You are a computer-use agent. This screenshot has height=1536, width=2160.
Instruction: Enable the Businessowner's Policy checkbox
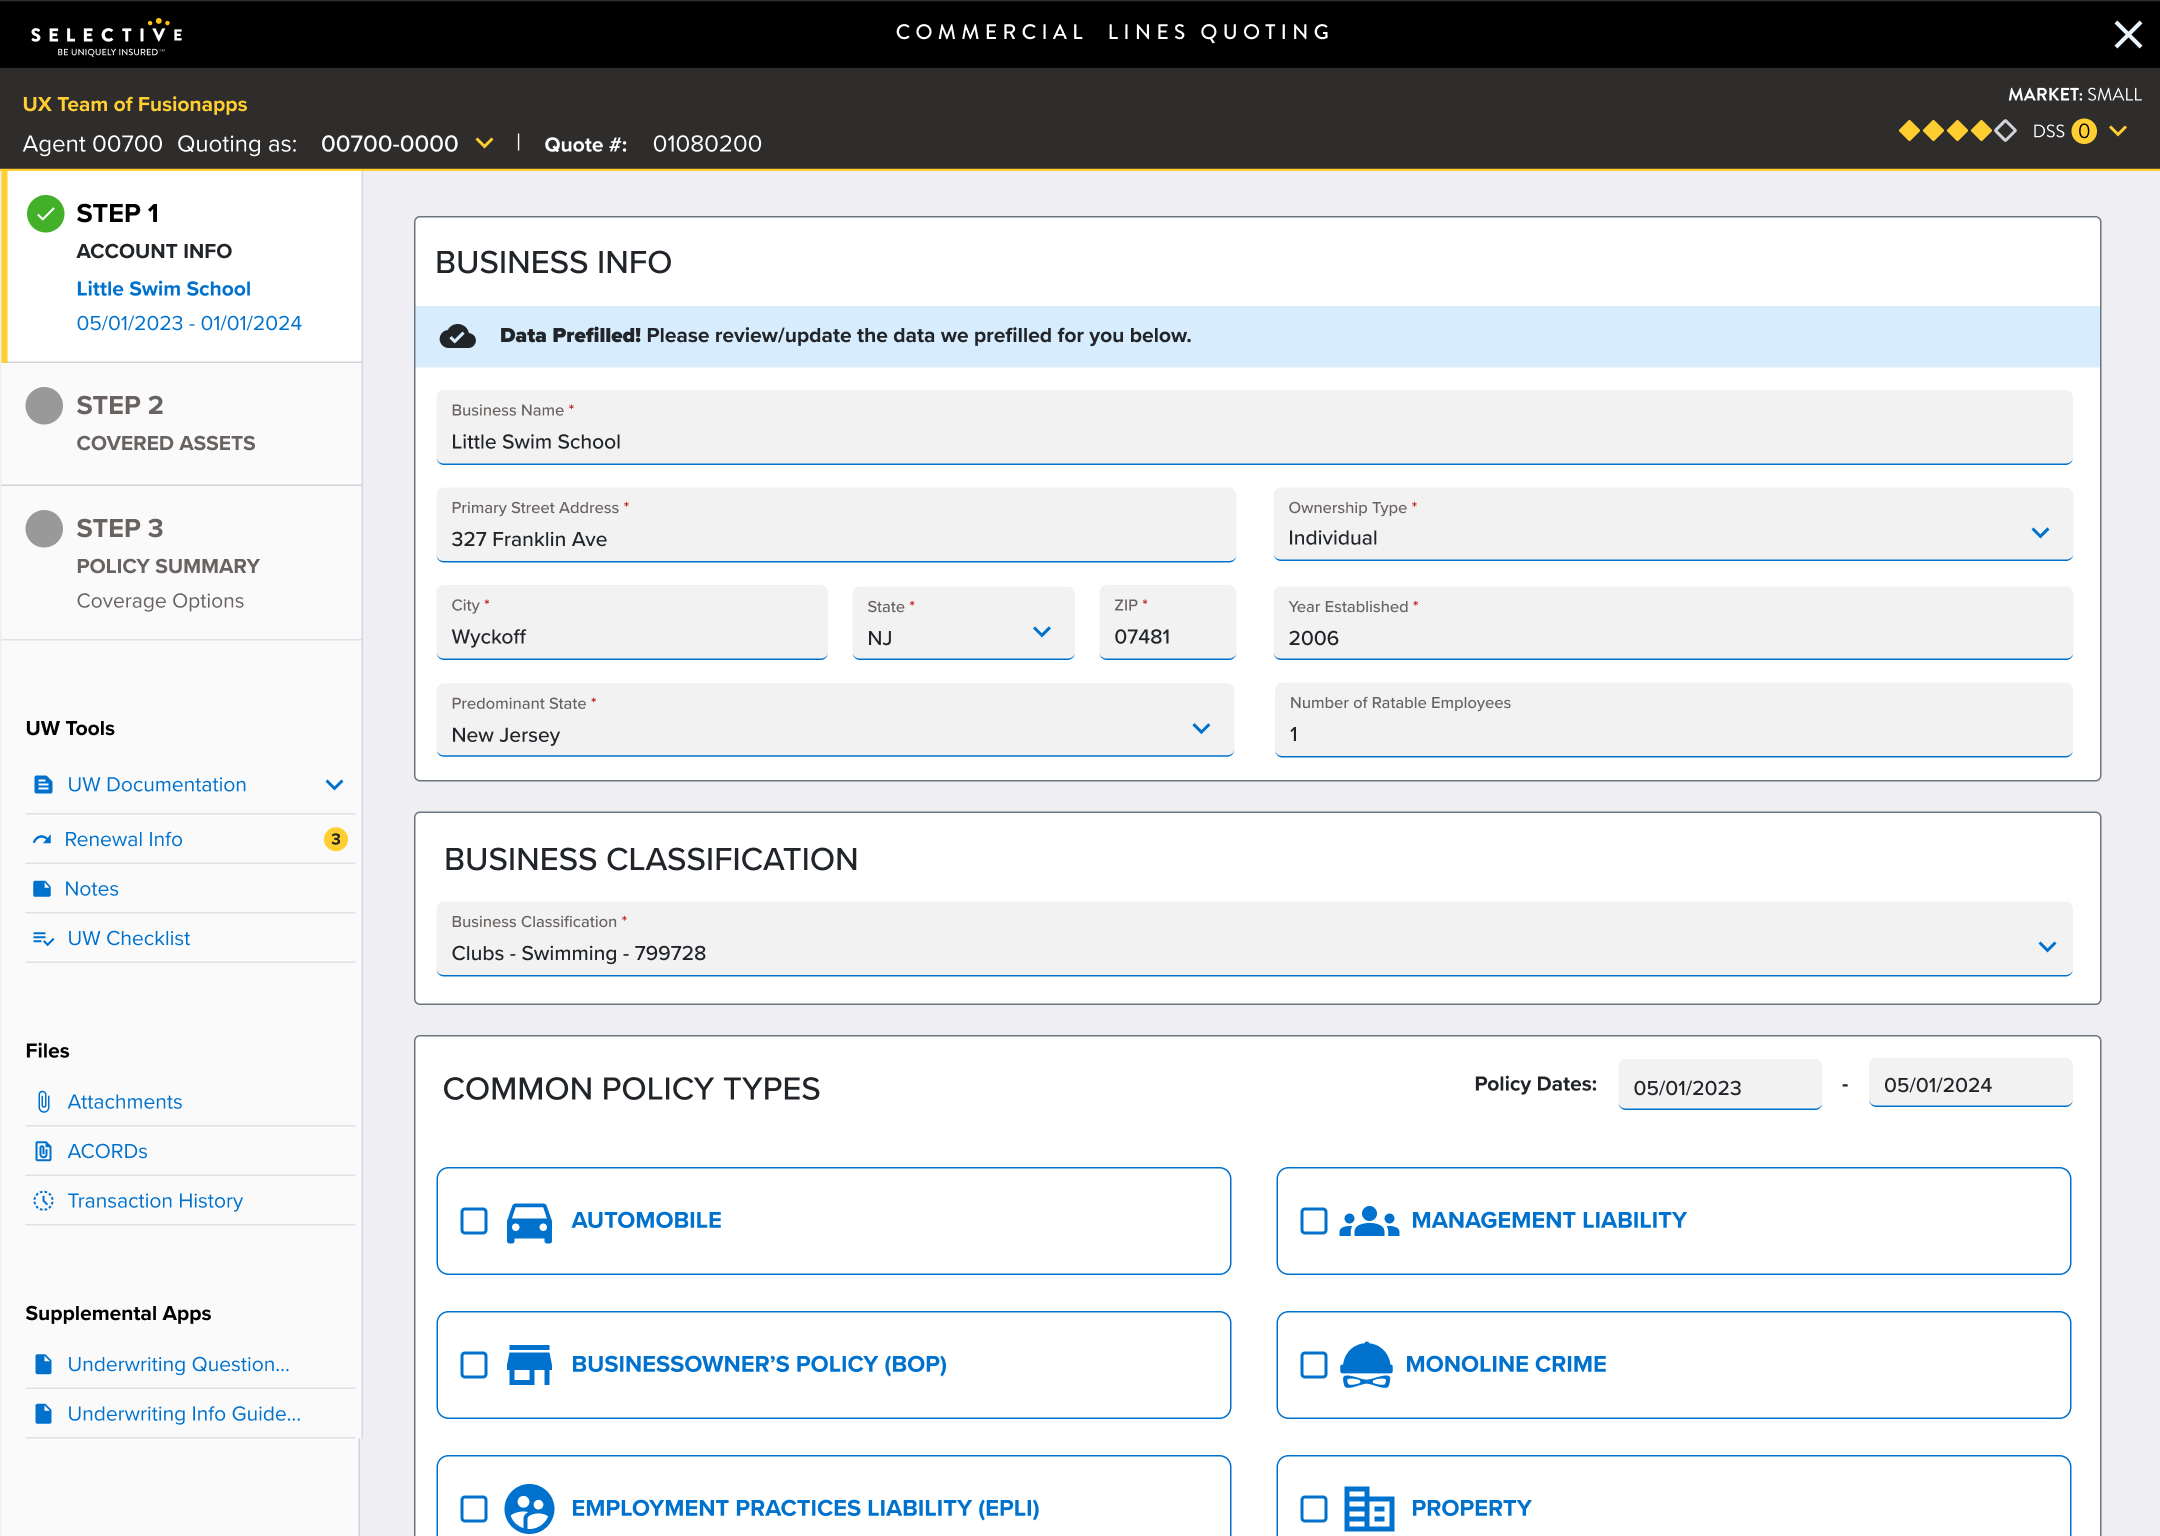(474, 1363)
